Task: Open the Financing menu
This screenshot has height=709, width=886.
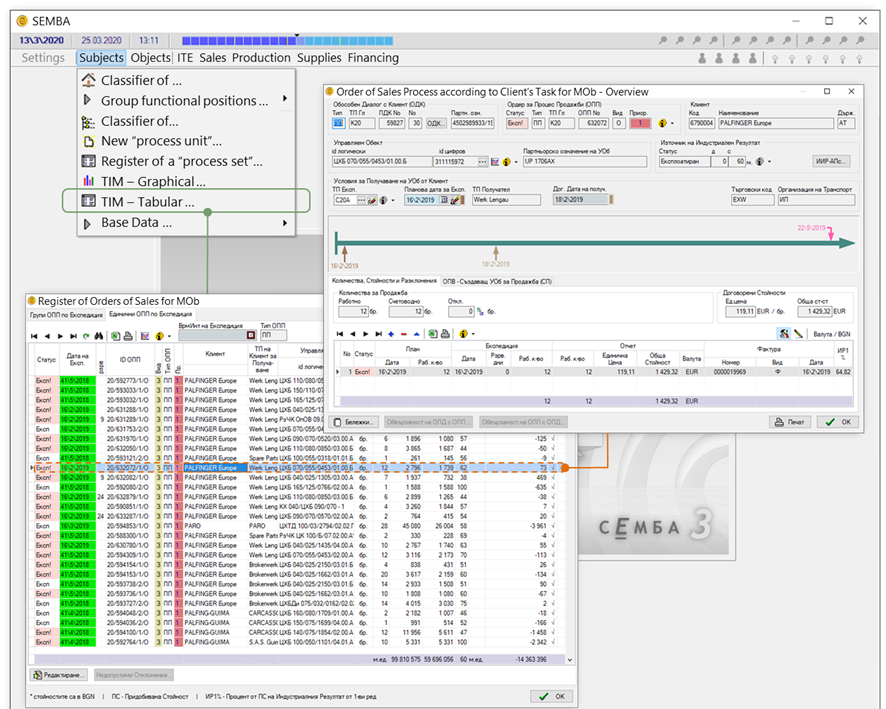Action: (373, 58)
